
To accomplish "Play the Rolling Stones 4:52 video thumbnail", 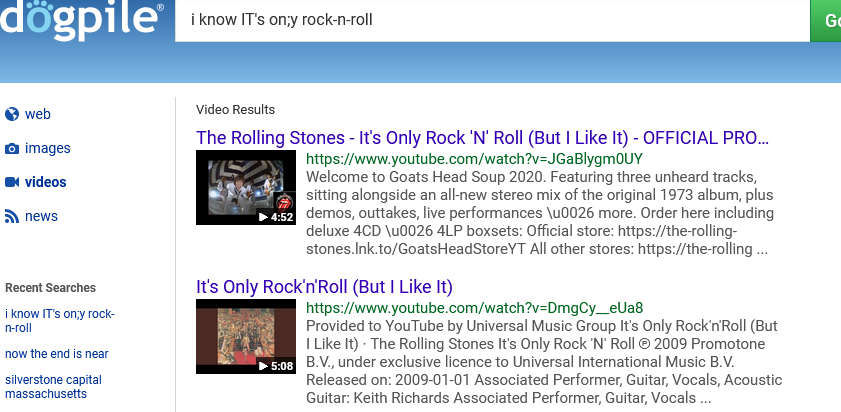I will (246, 187).
